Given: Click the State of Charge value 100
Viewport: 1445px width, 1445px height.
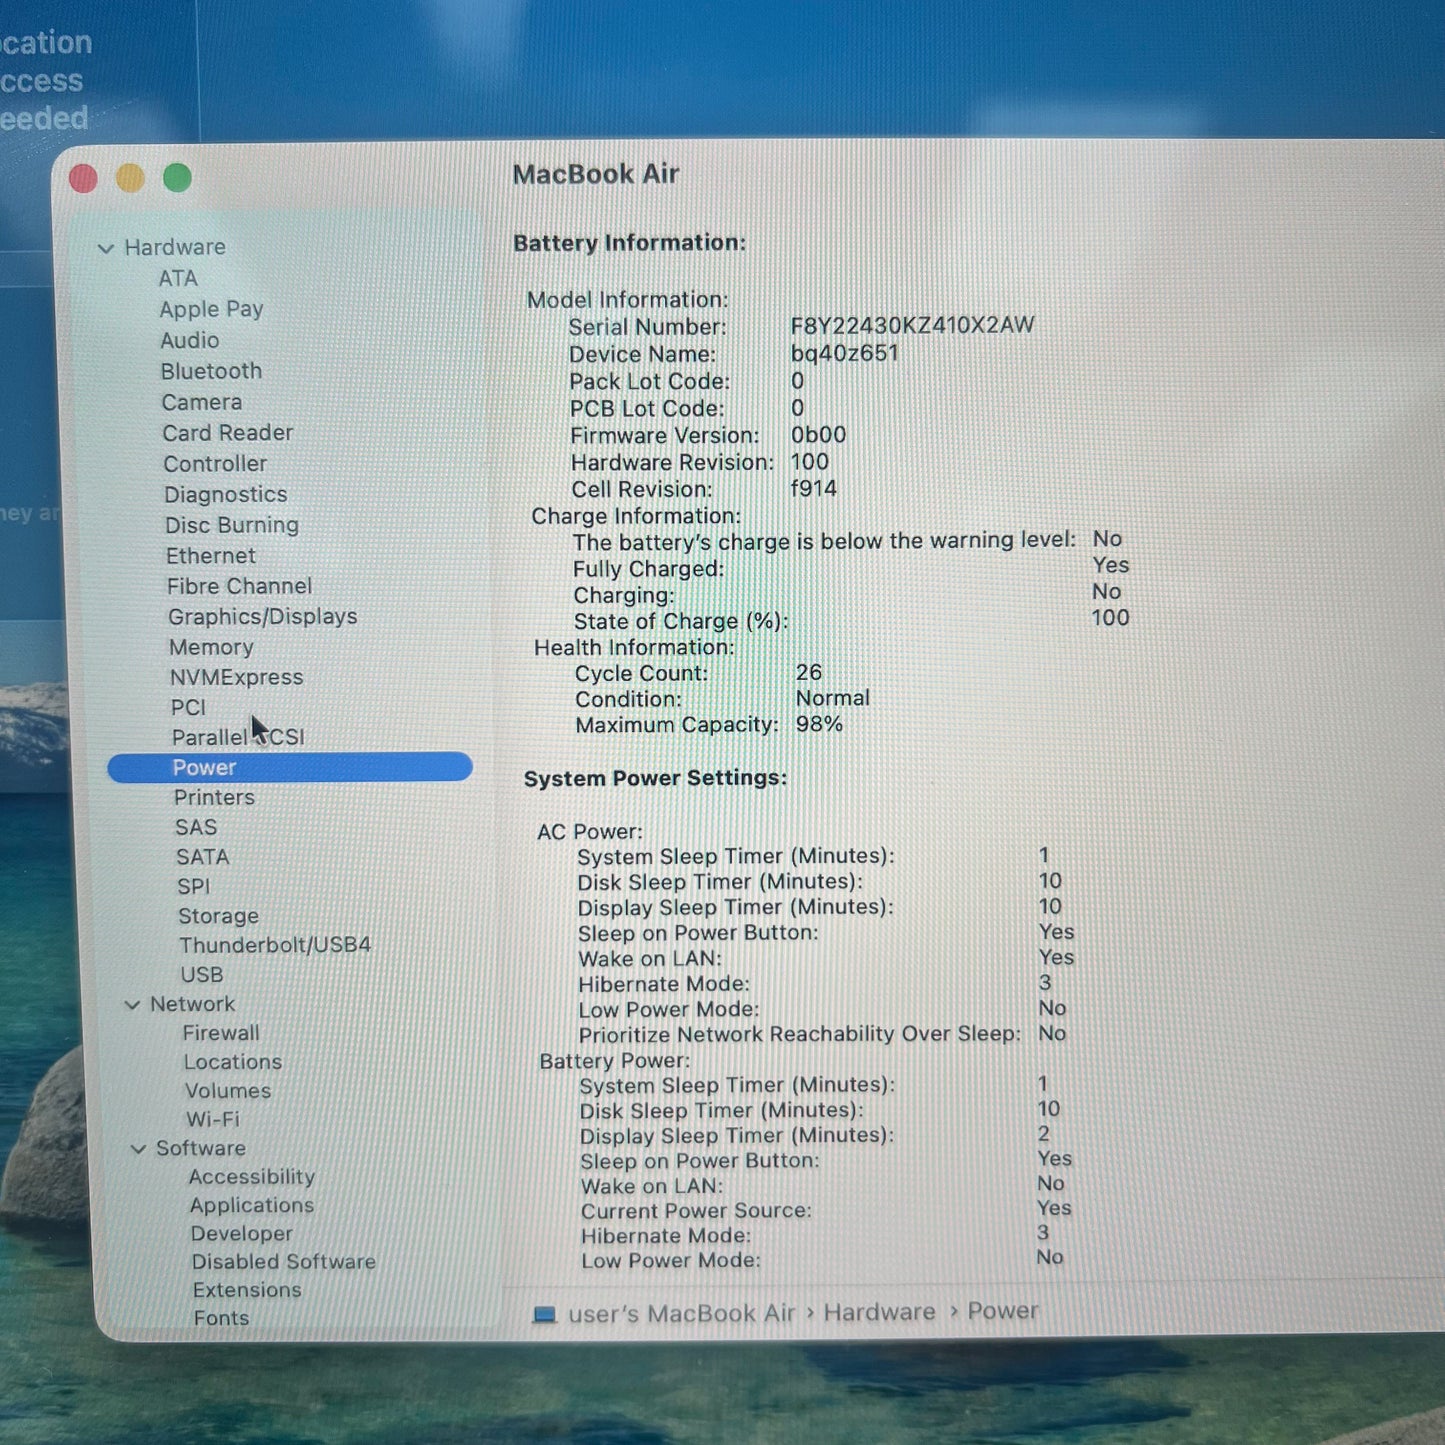Looking at the screenshot, I should (1110, 618).
